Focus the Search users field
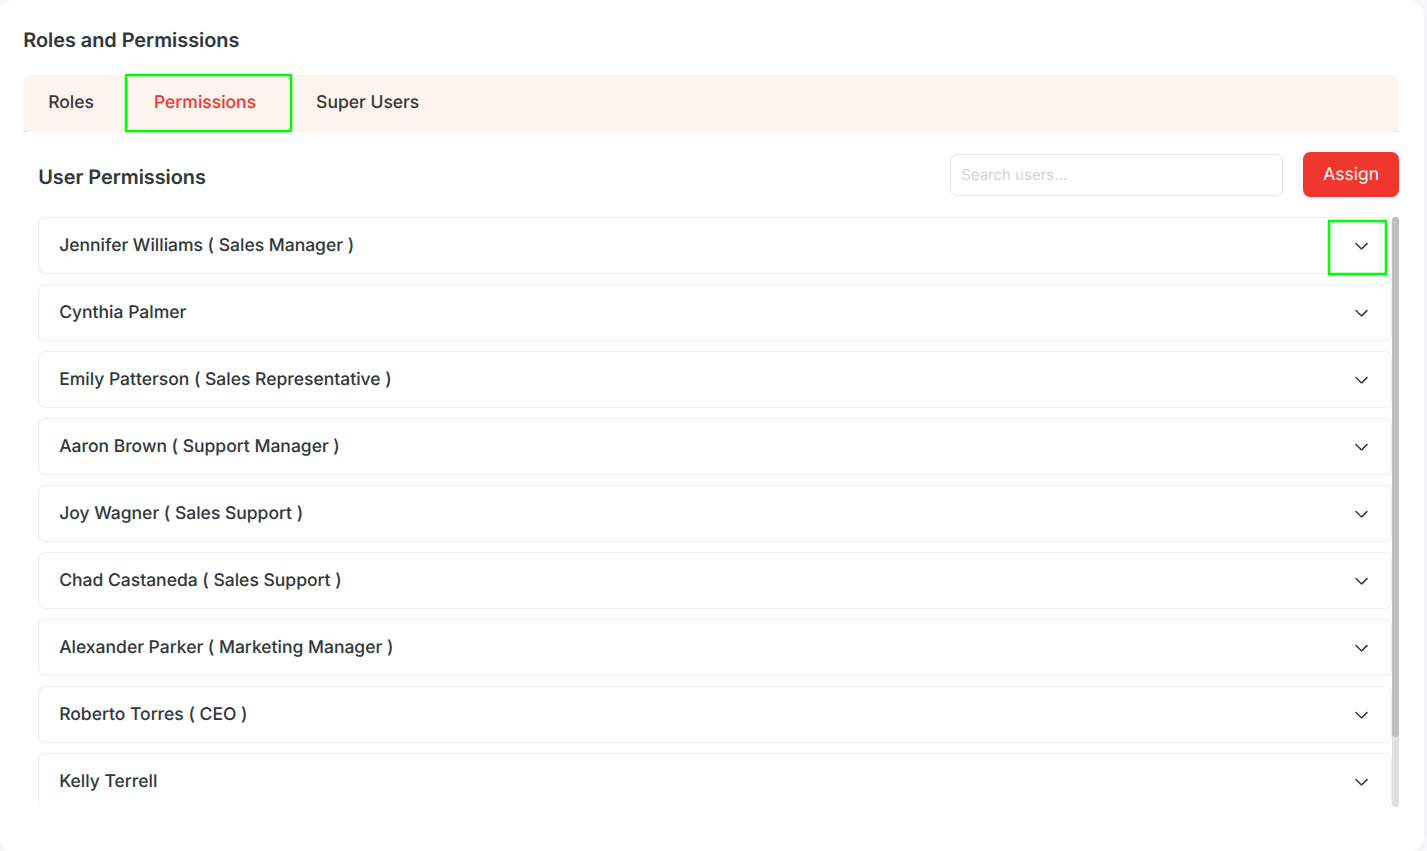This screenshot has height=851, width=1427. click(1116, 175)
